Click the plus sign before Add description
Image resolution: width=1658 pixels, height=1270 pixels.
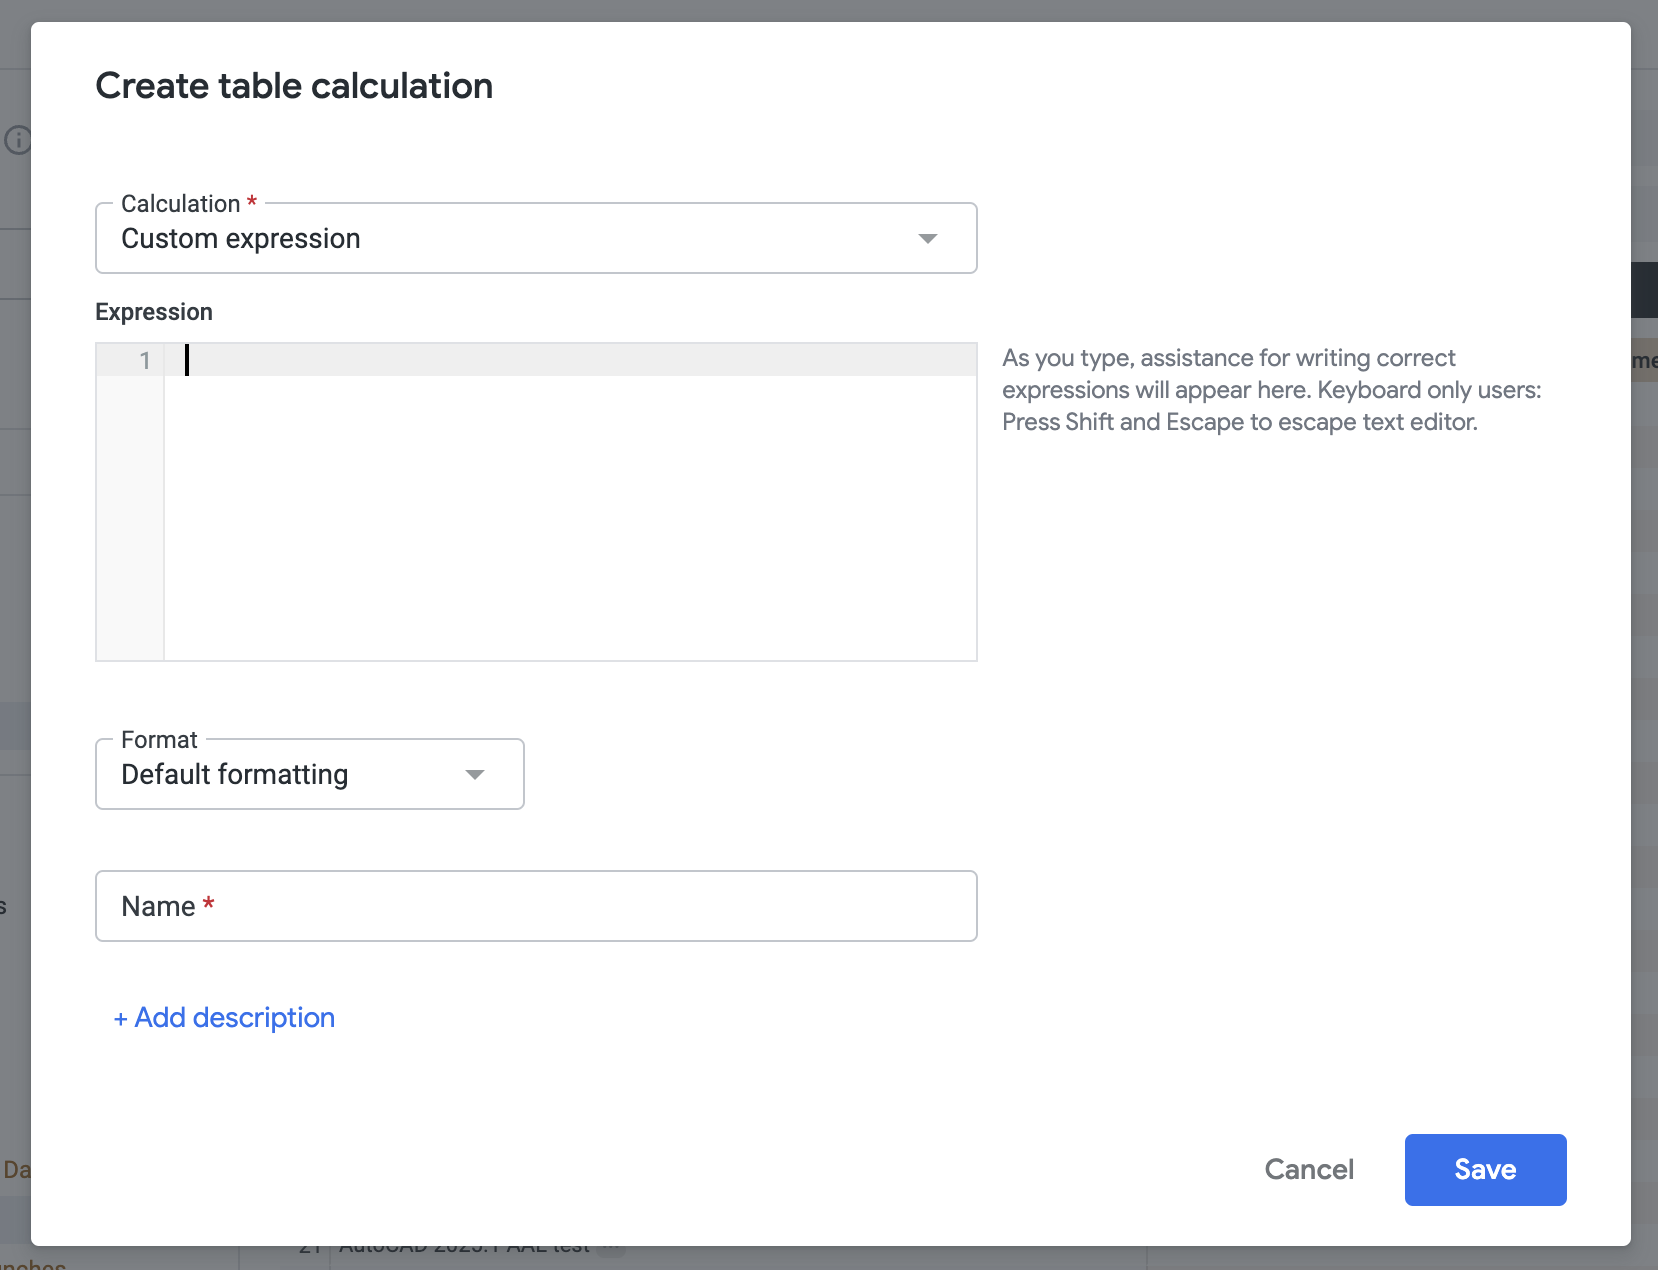tap(120, 1019)
